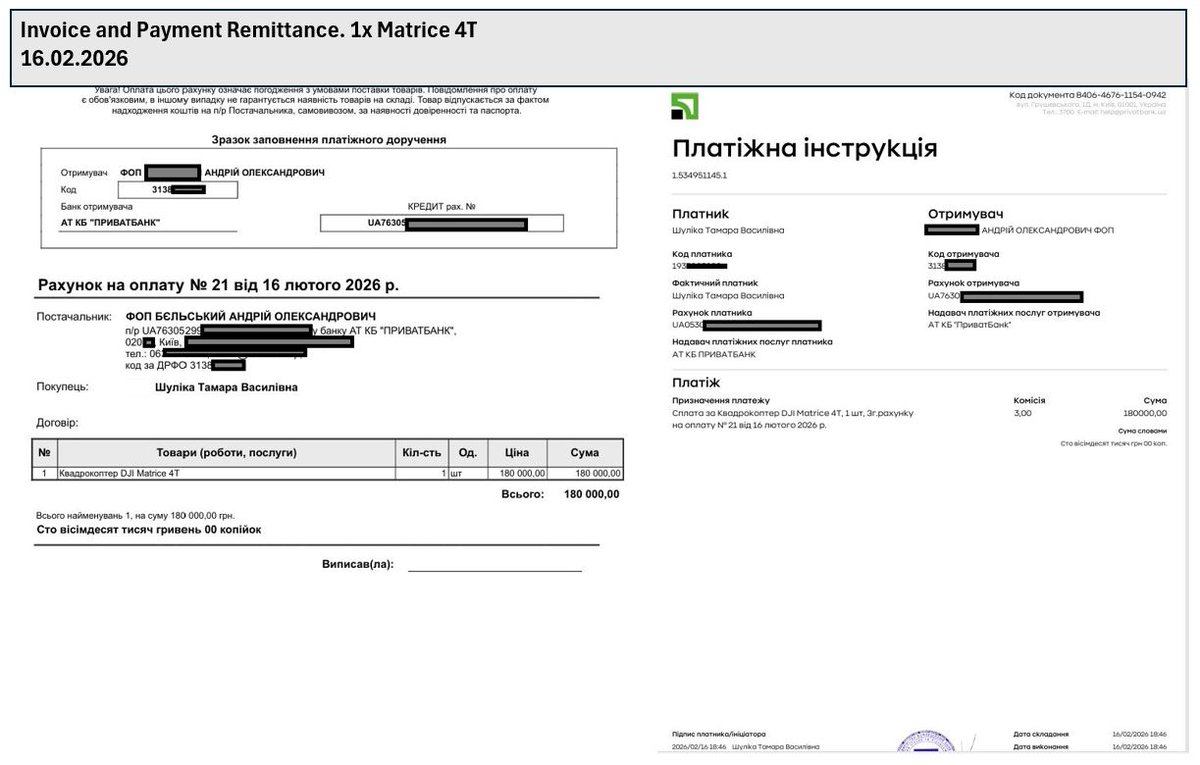This screenshot has width=1200, height=765.
Task: Click the header date '16.02.2026'
Action: 74,59
